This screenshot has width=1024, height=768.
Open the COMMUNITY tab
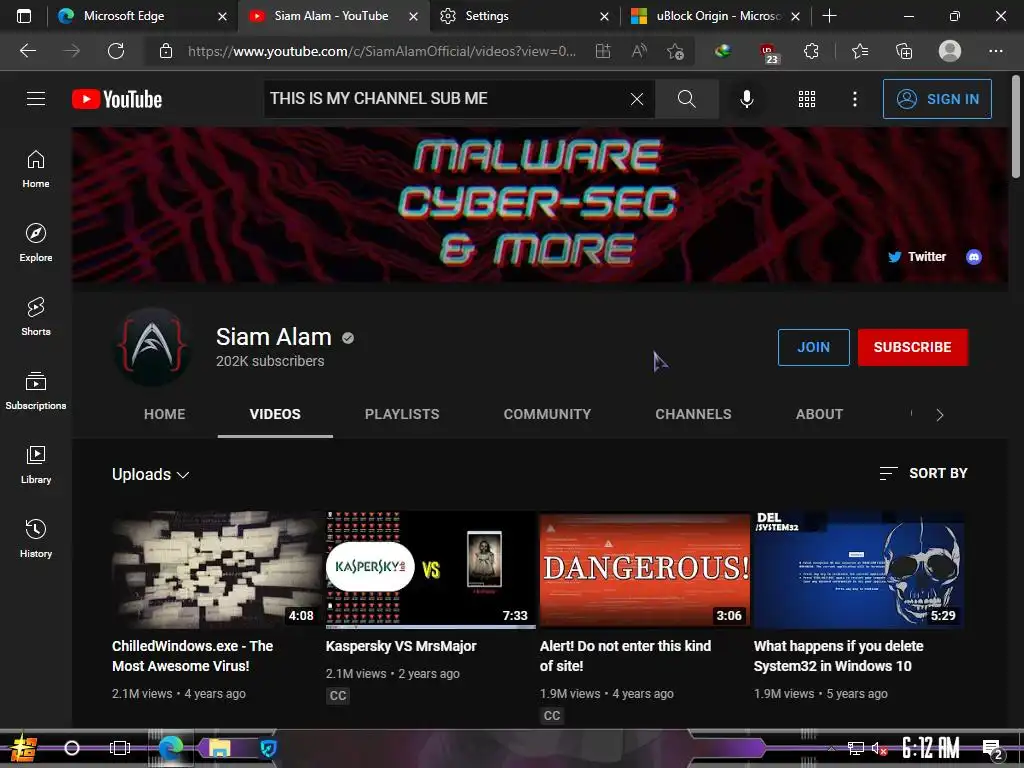547,414
